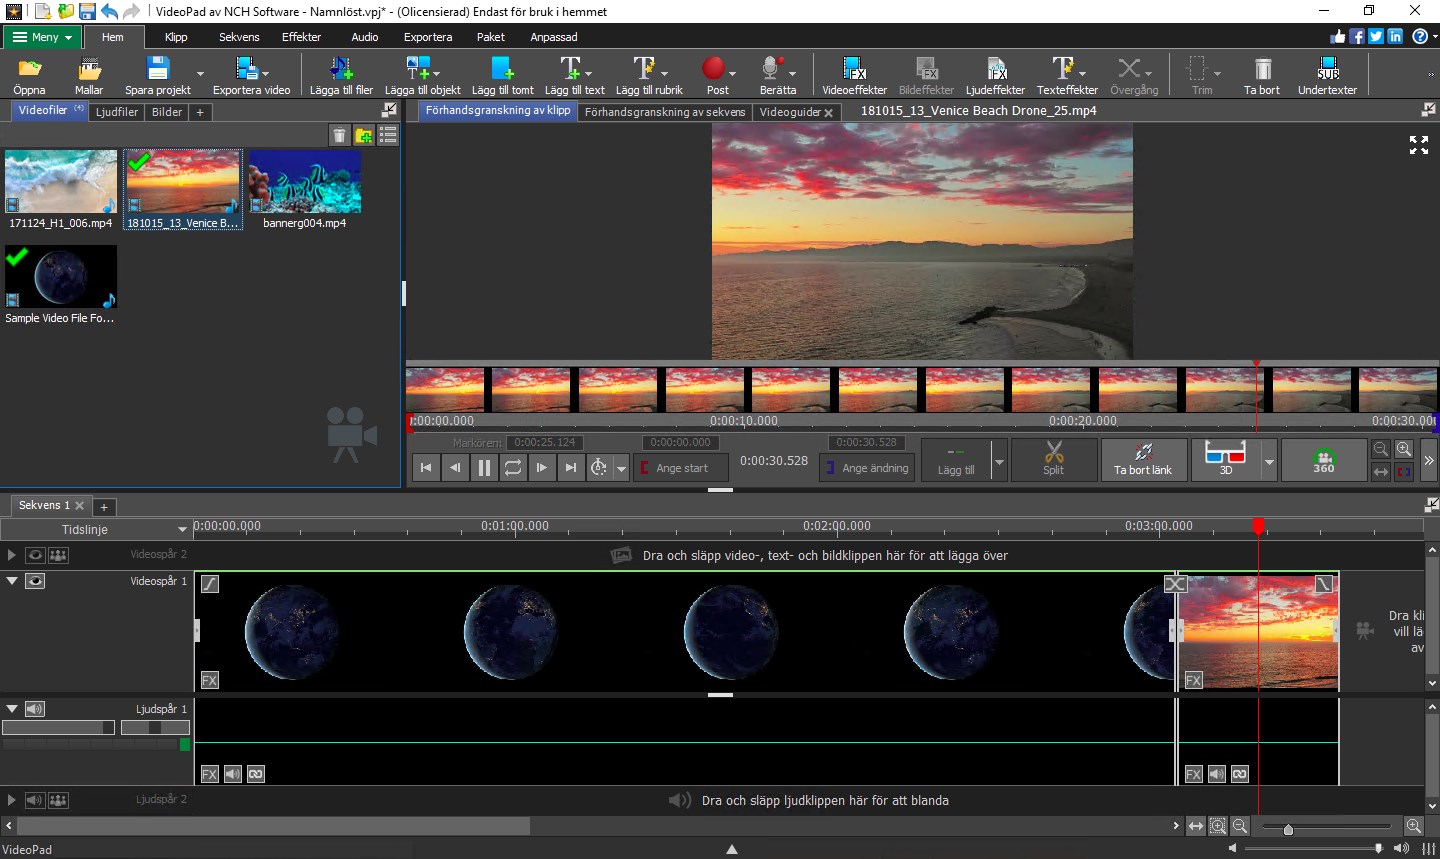Open the Effekter ribbon tab
Viewport: 1440px width, 859px height.
(x=301, y=37)
